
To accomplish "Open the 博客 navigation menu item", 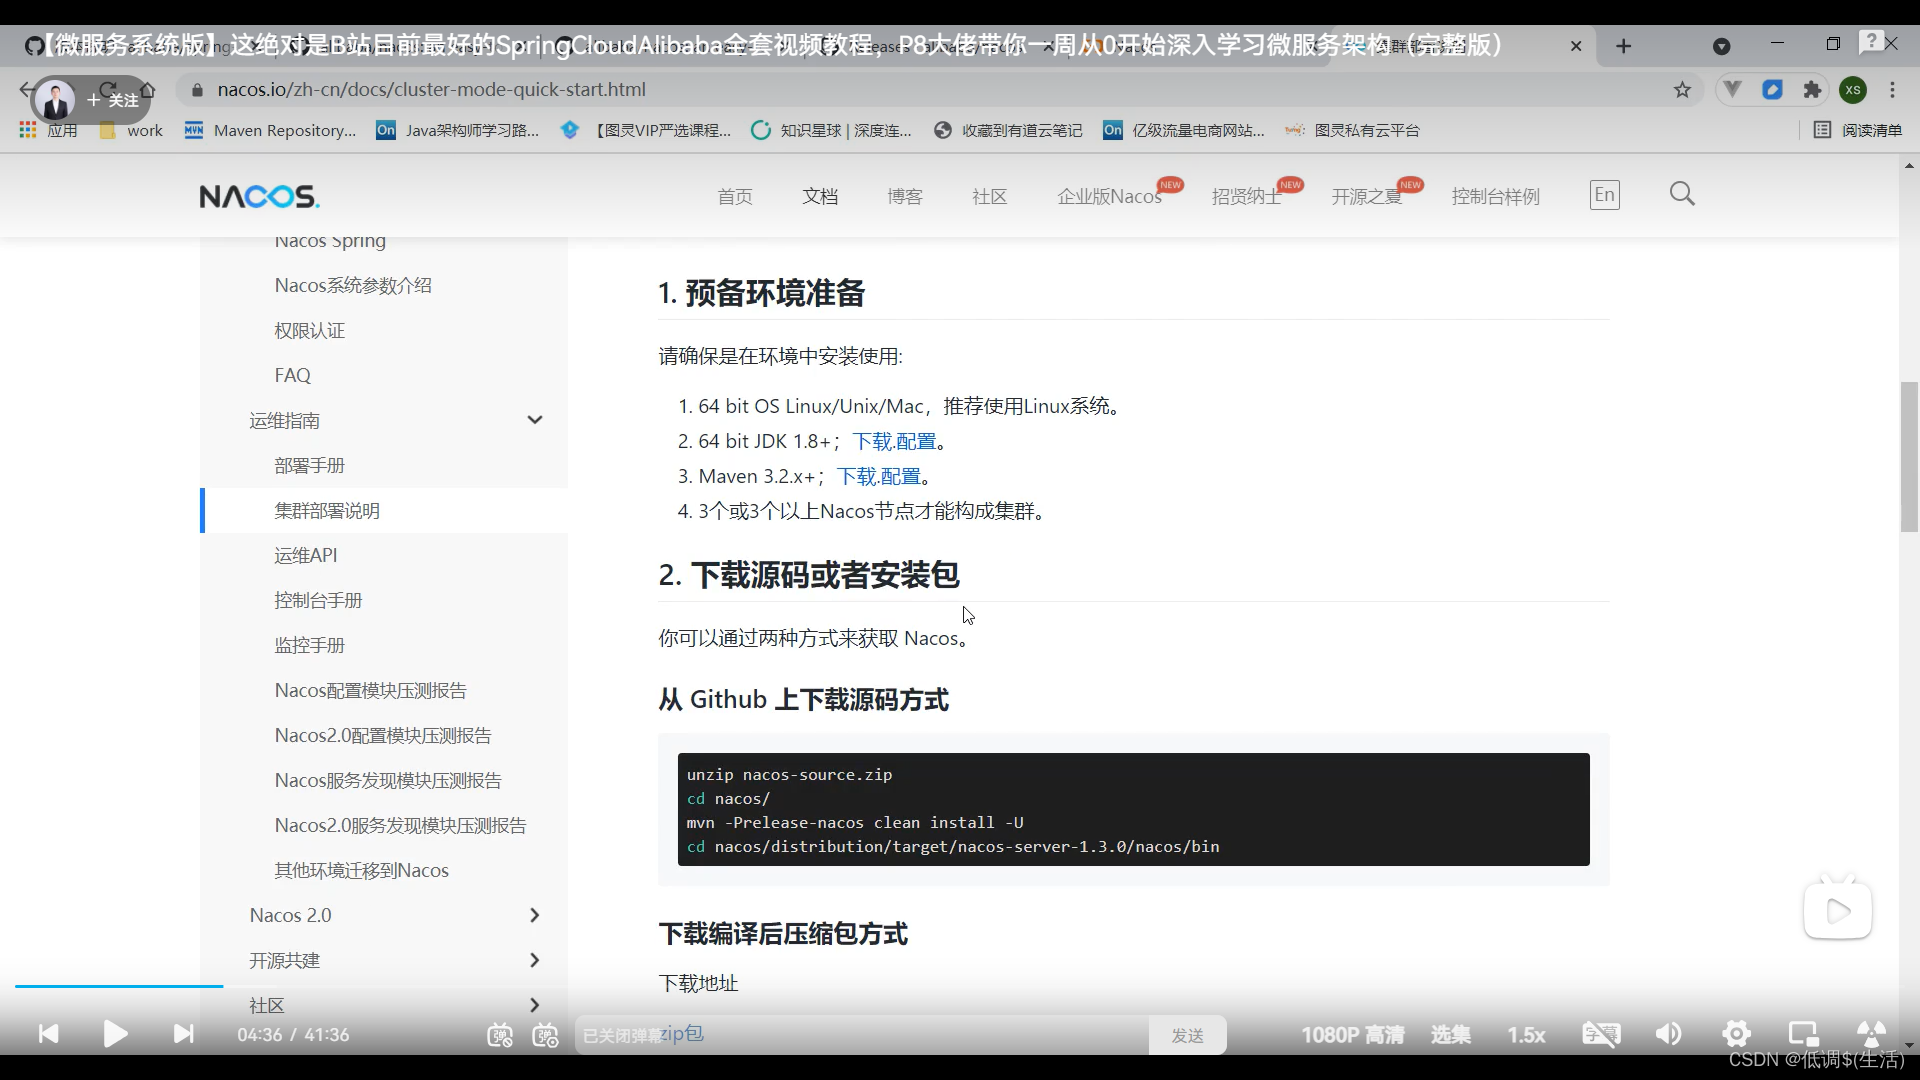I will (x=904, y=197).
